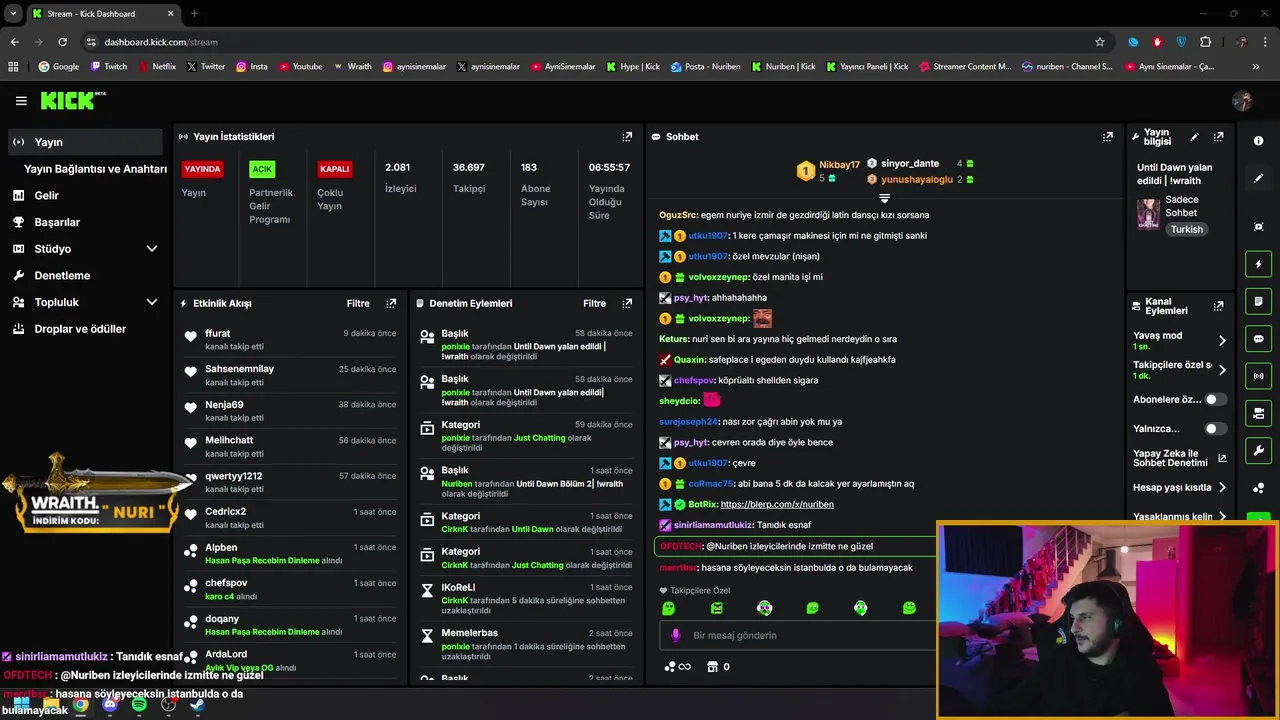Image resolution: width=1280 pixels, height=720 pixels.
Task: Open the Yasaklanmış kelimeler arrow
Action: coord(1222,517)
